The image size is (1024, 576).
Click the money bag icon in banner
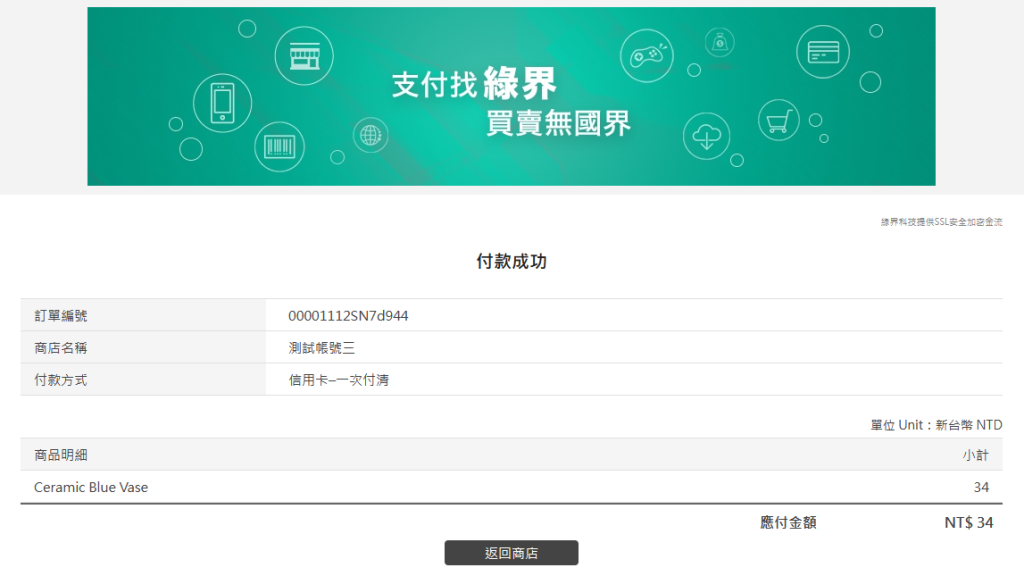tap(720, 43)
